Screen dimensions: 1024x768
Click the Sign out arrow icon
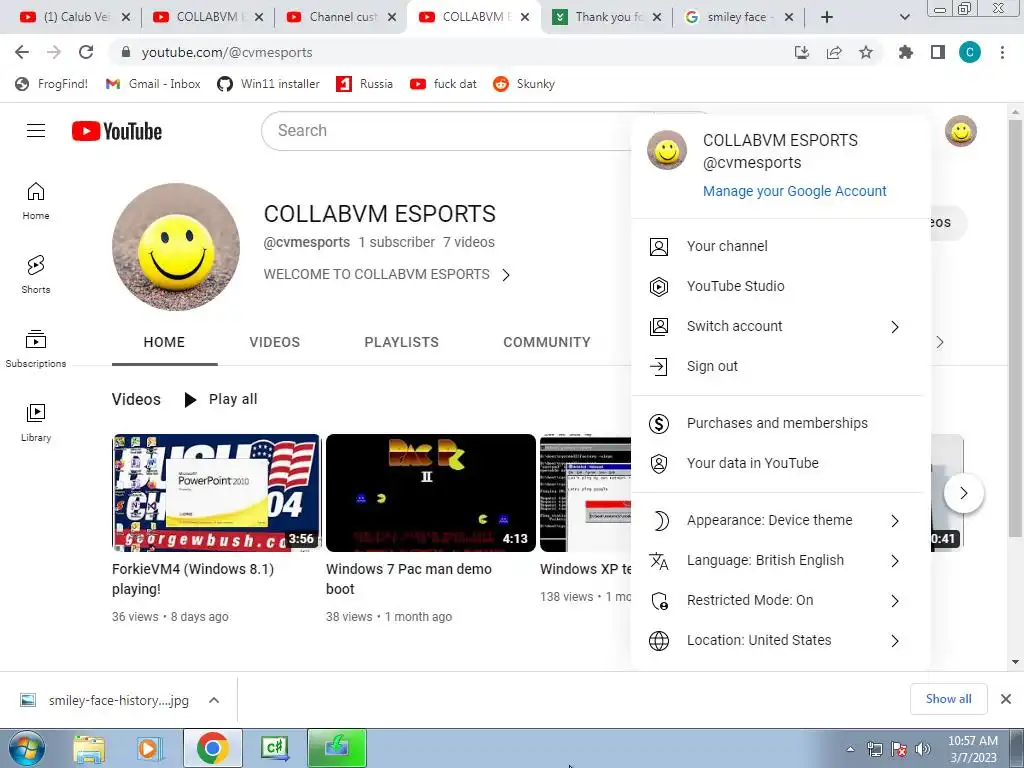pos(659,366)
